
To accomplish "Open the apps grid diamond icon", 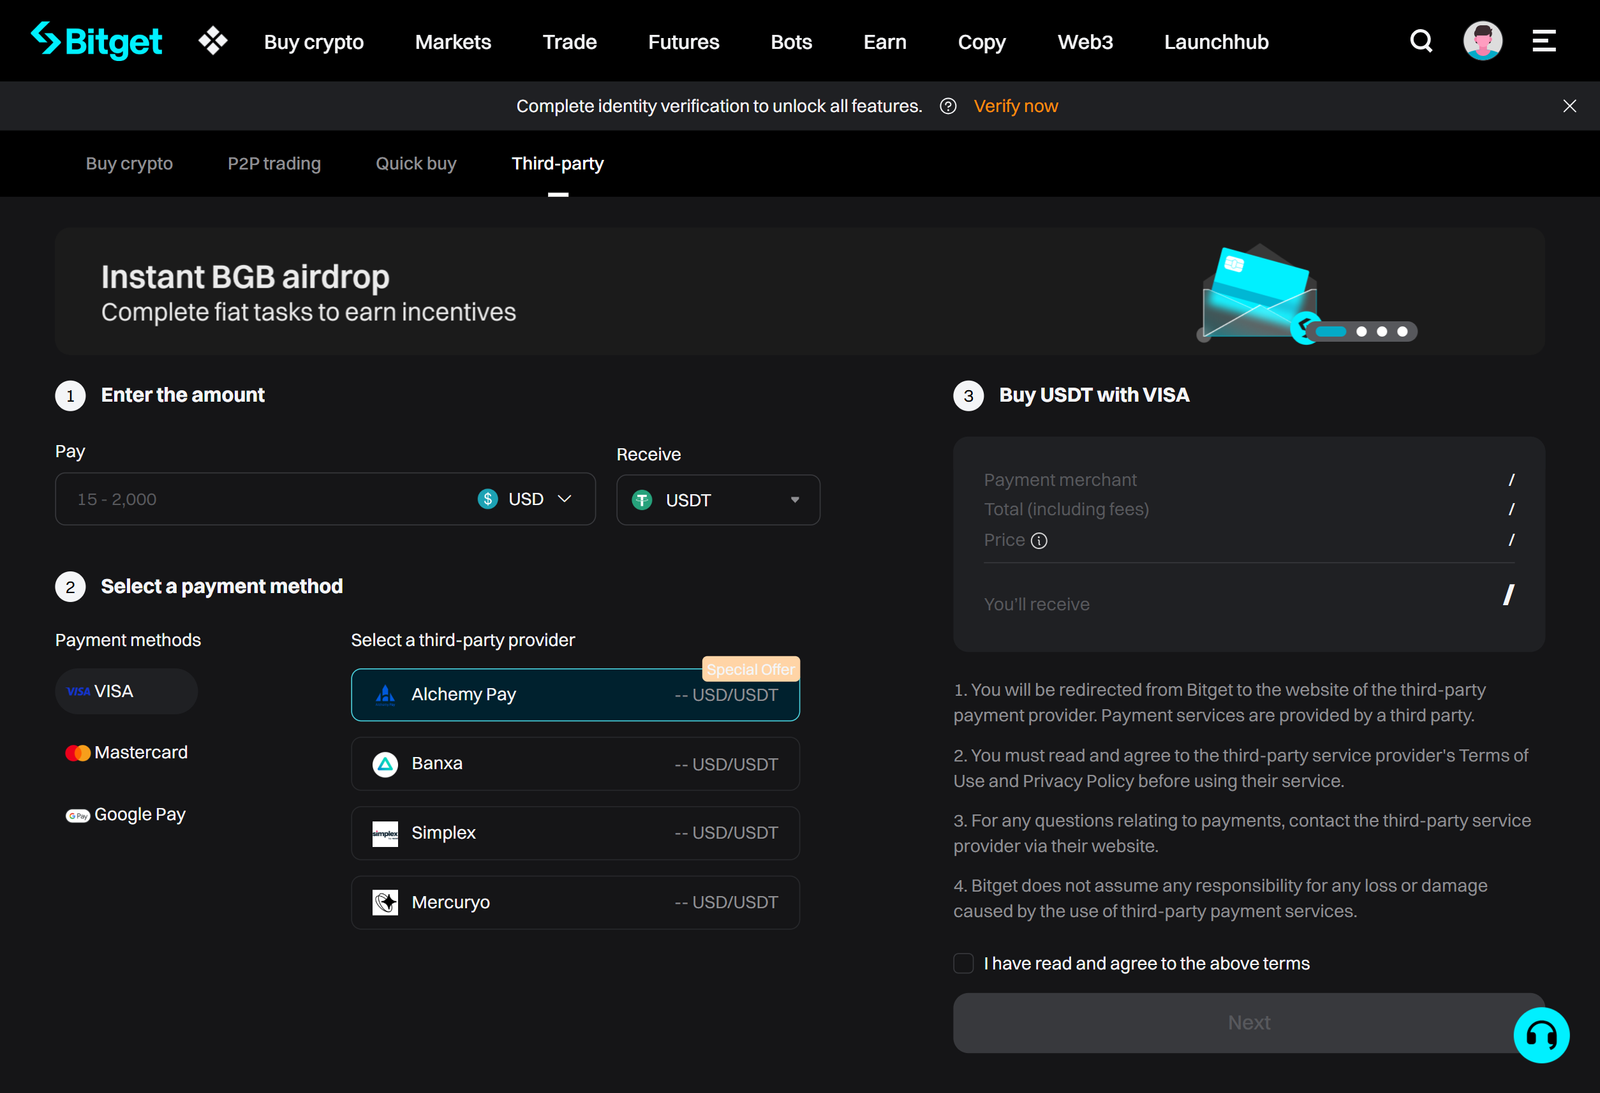I will (213, 41).
